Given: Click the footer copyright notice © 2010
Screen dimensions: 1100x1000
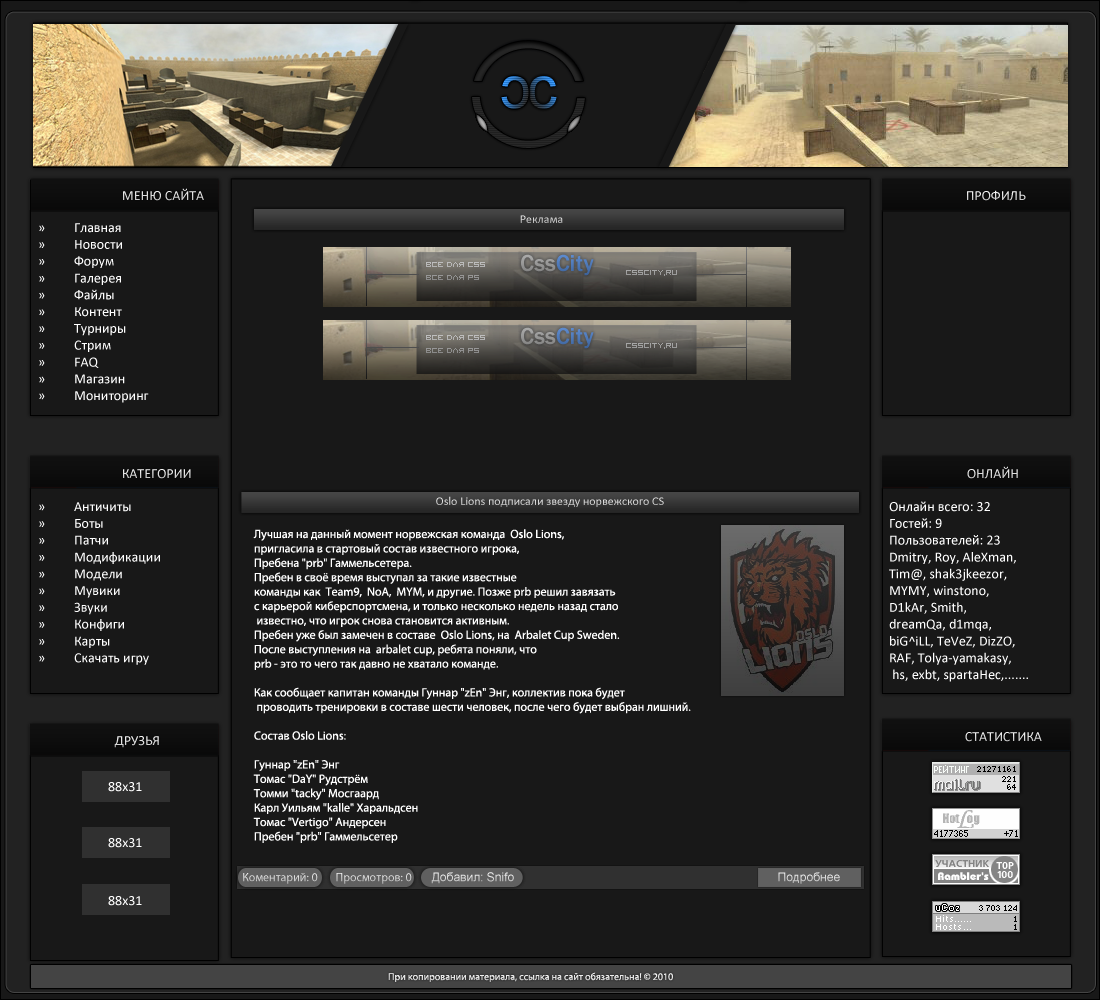Looking at the screenshot, I should [530, 977].
